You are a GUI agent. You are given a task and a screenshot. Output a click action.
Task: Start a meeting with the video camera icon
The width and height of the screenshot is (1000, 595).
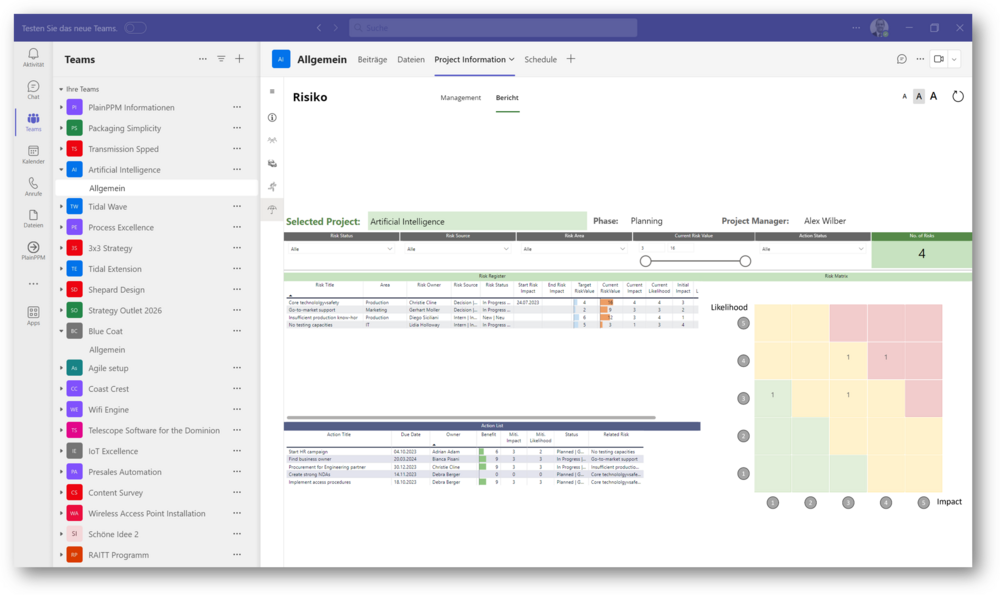coord(938,59)
